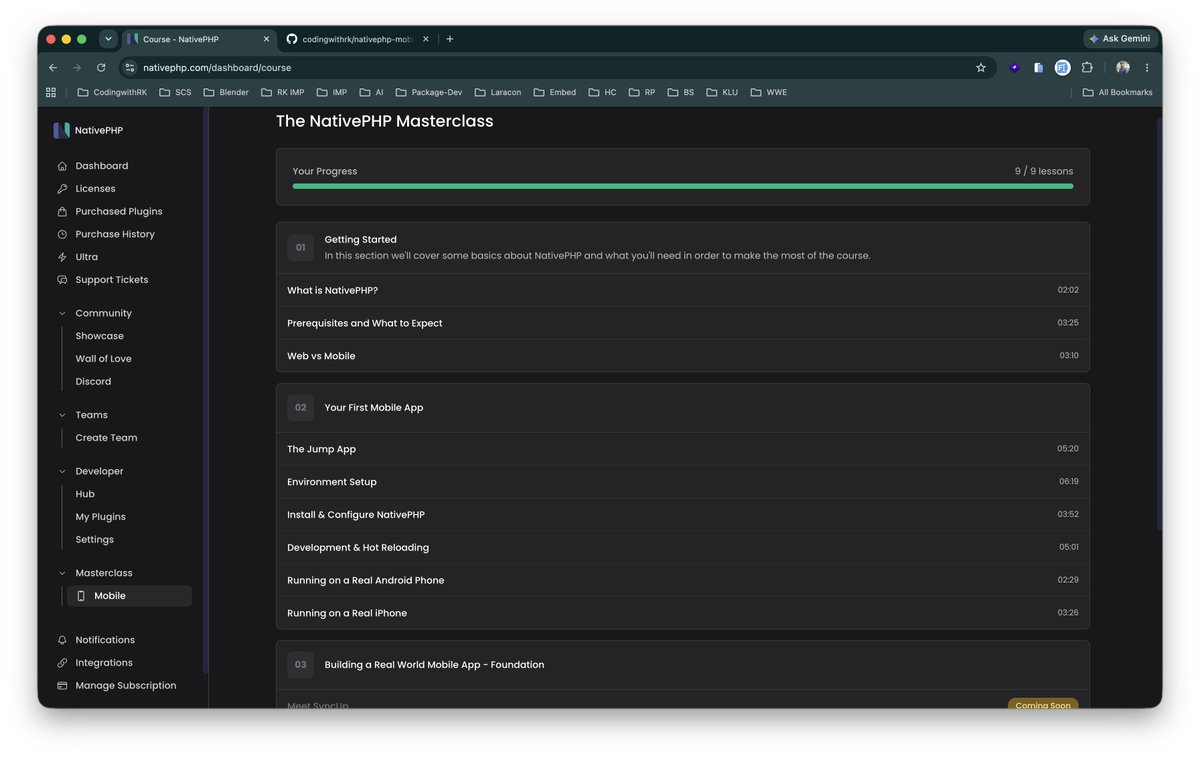Click the Ask Gemini button

[1120, 39]
